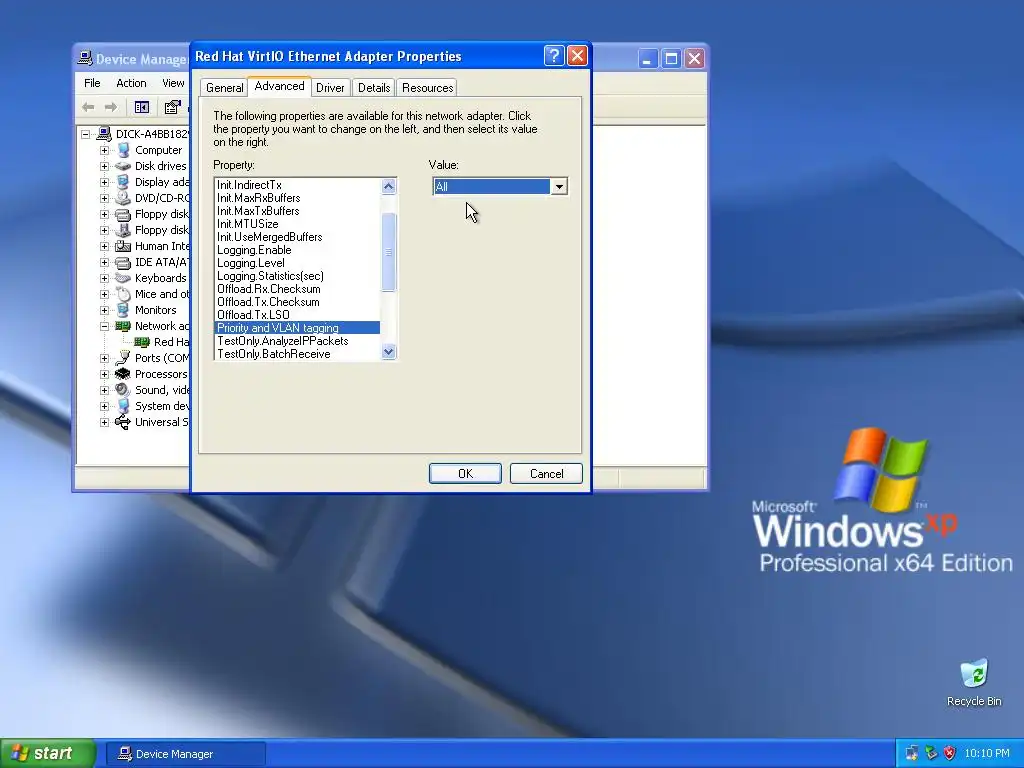Click the Properties toolbar icon in Device Manager
This screenshot has width=1024, height=768.
click(x=172, y=107)
